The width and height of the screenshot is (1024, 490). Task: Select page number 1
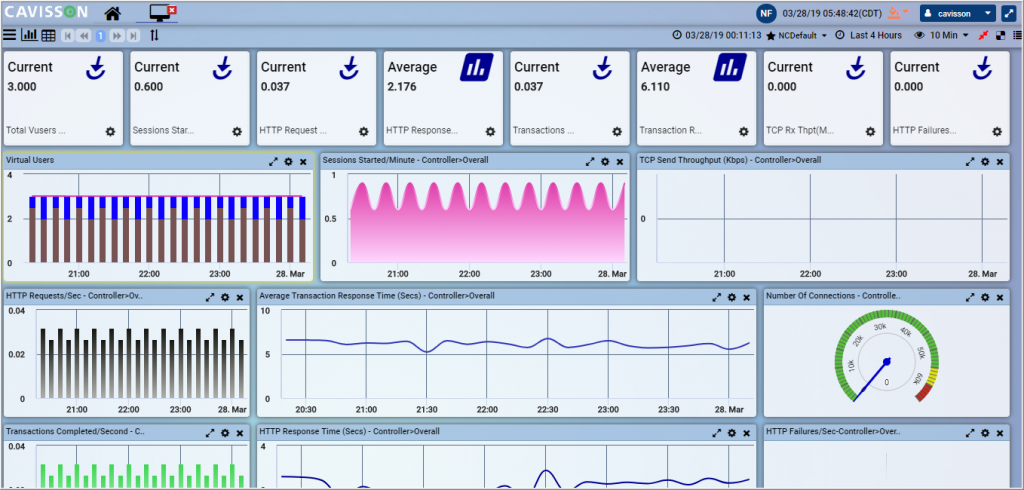point(101,36)
